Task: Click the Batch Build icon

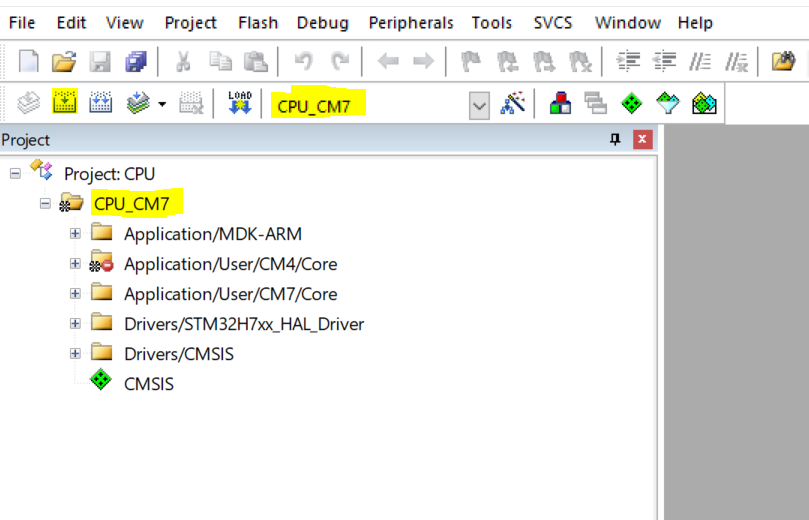Action: pos(138,102)
